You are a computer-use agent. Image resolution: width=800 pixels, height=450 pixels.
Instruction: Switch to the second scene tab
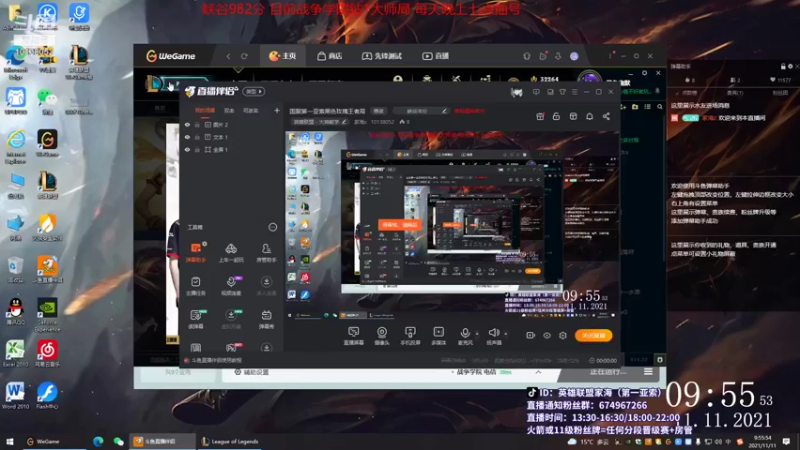pyautogui.click(x=229, y=110)
